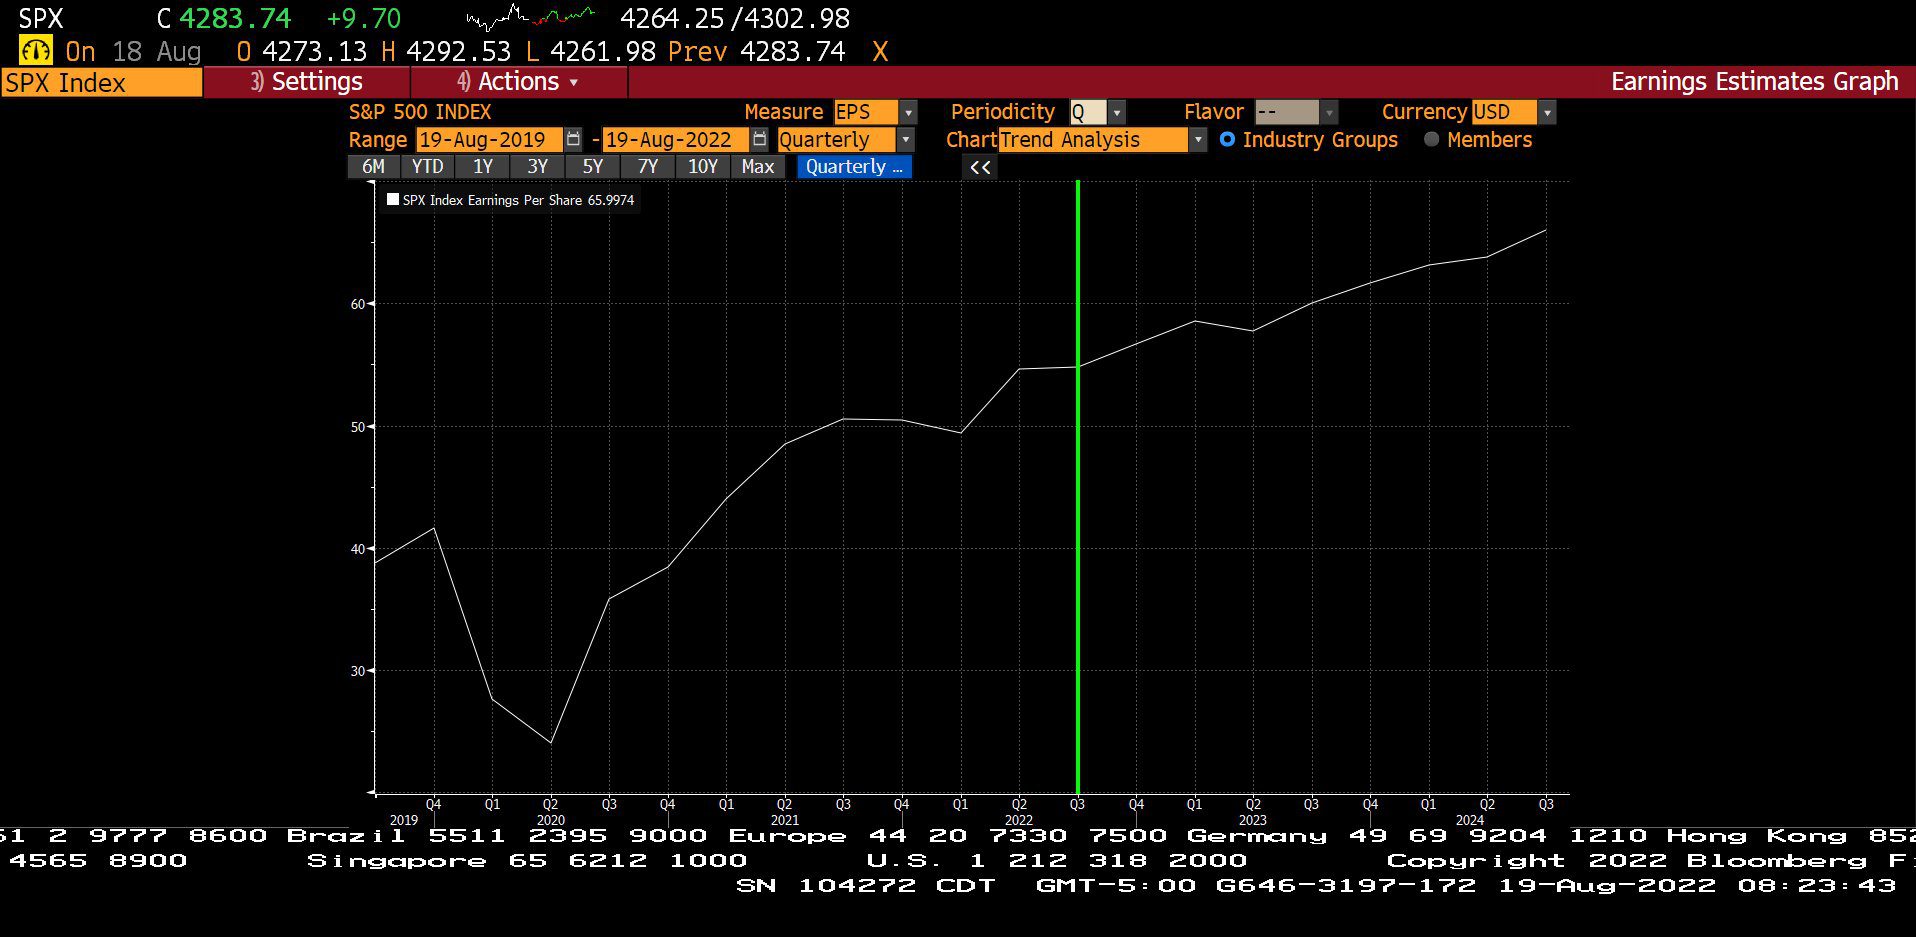The height and width of the screenshot is (937, 1916).
Task: Click the 2024 x-axis year label
Action: click(1469, 820)
